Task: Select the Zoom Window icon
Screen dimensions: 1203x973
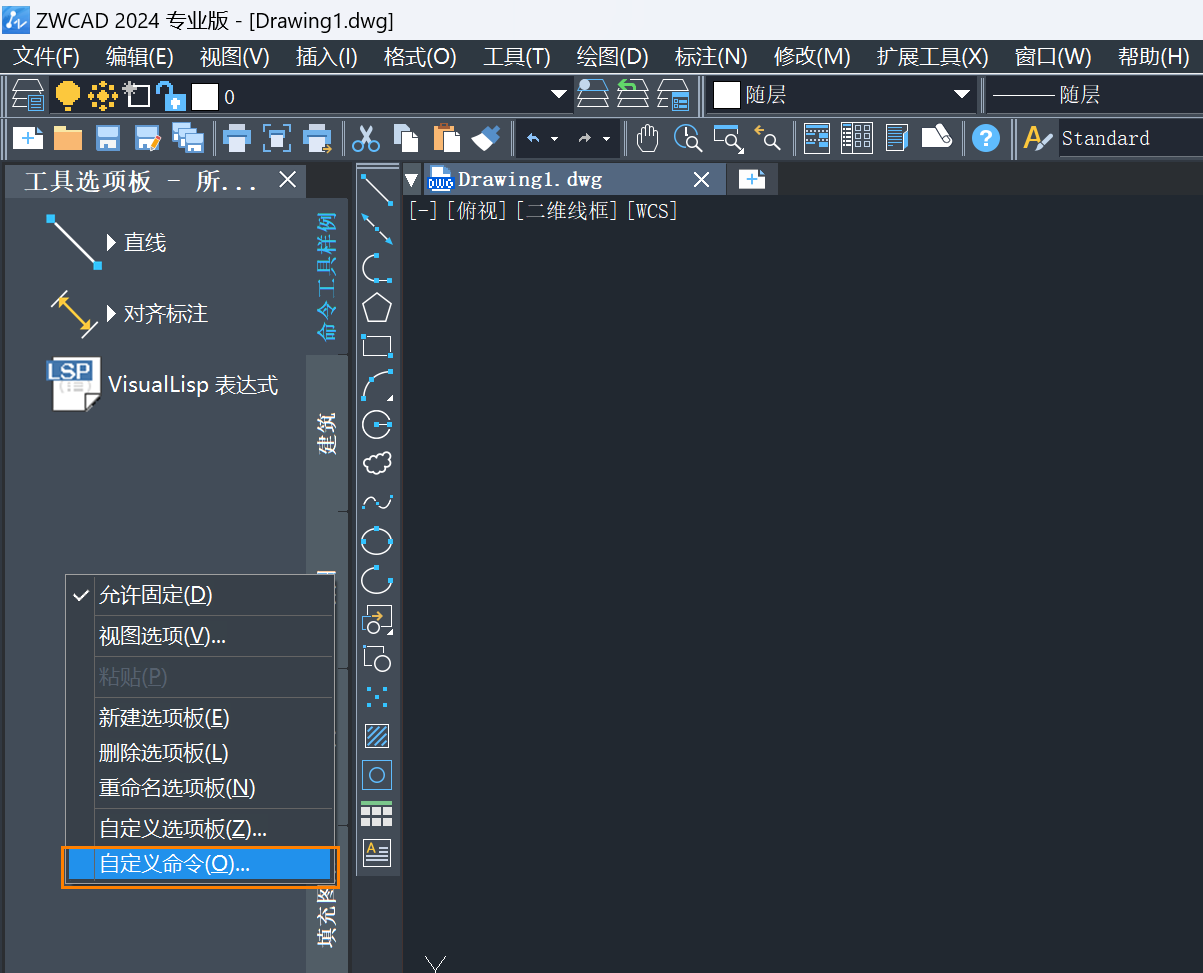Action: point(727,138)
